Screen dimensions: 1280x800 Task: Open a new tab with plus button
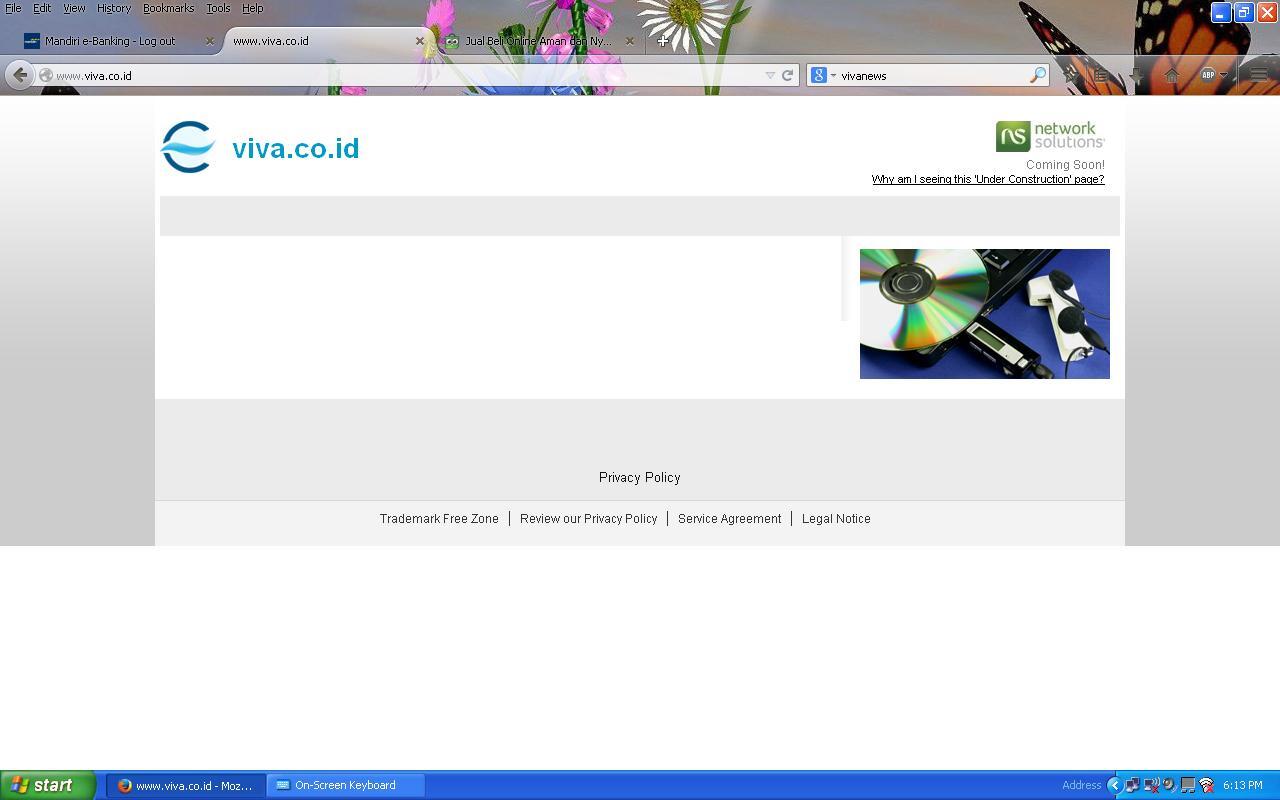pyautogui.click(x=662, y=41)
